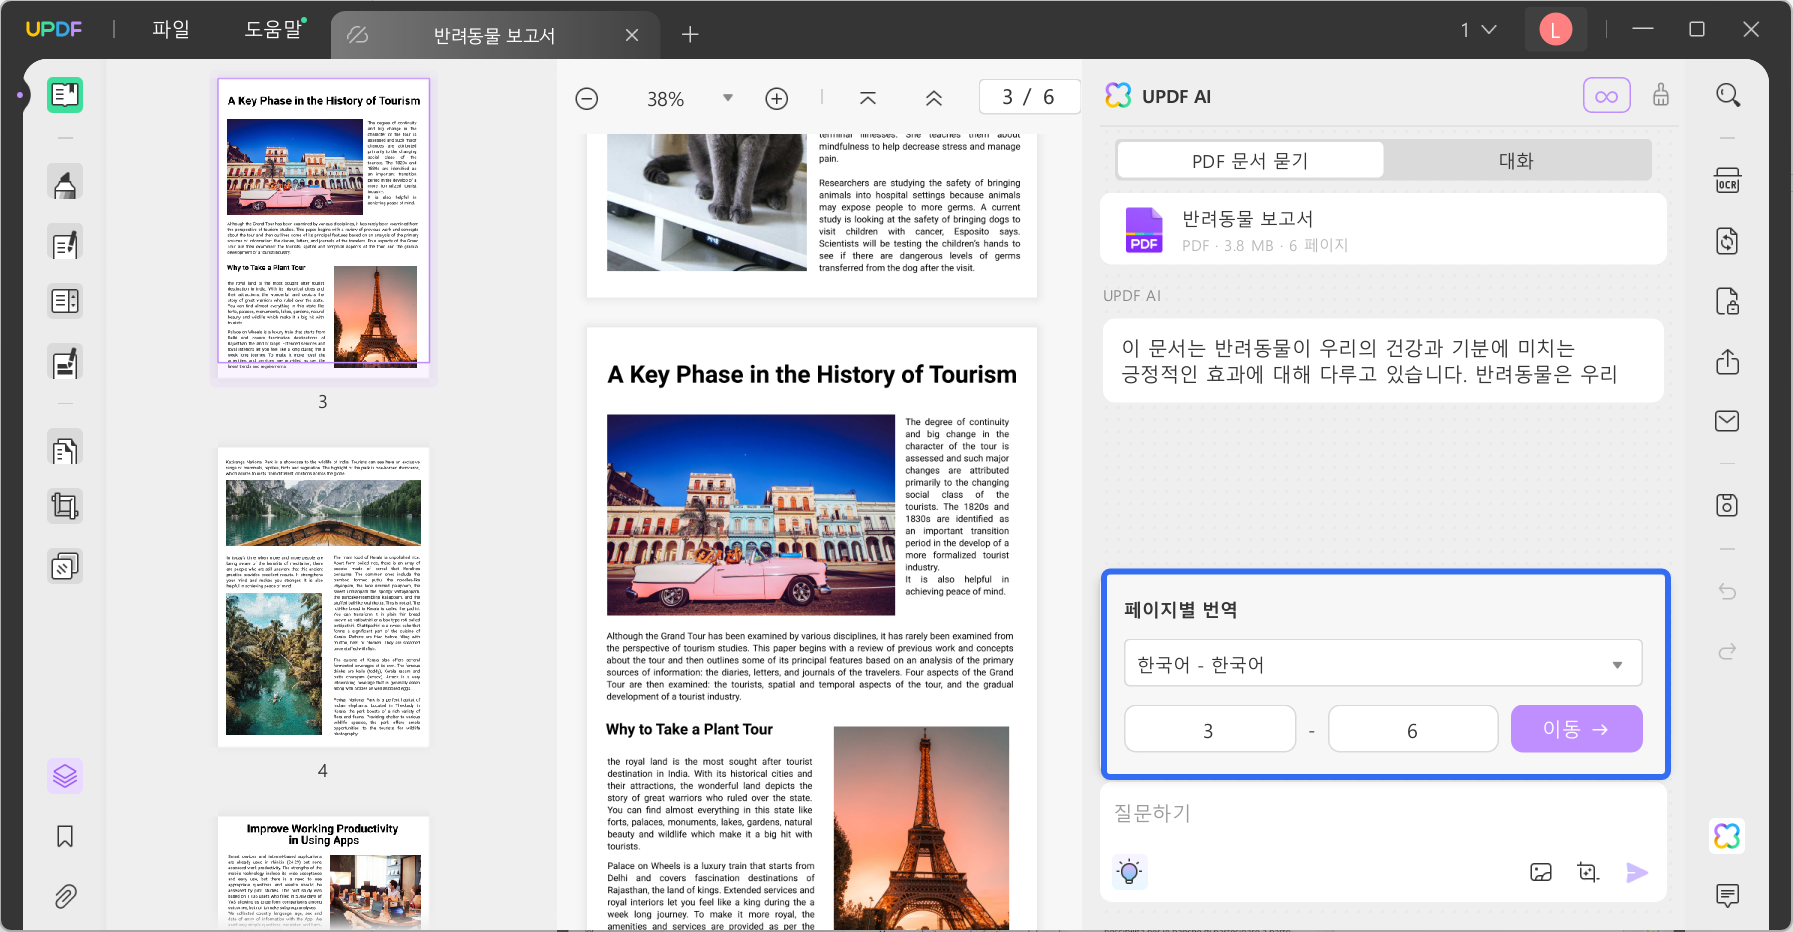This screenshot has height=932, width=1793.
Task: Click the 반려동물 보고서 PDF file card
Action: point(1383,229)
